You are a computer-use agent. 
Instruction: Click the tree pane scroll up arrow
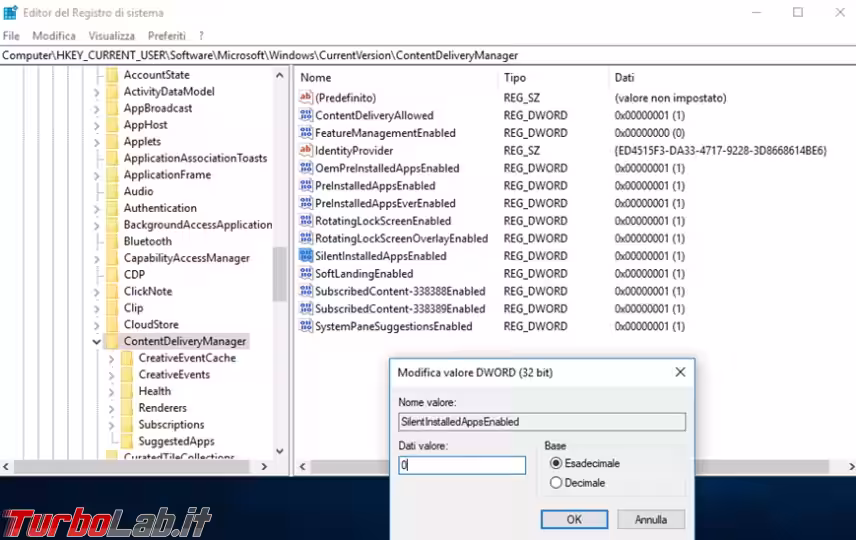pyautogui.click(x=280, y=75)
